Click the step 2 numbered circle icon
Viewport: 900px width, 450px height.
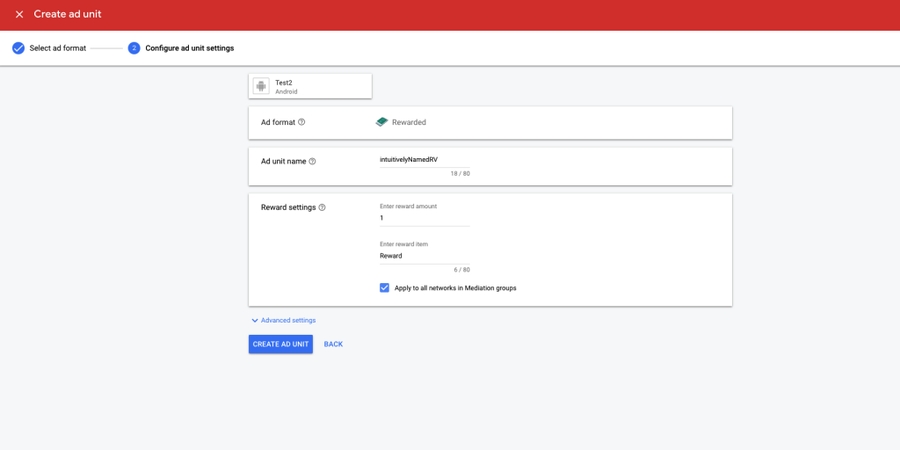coord(134,48)
